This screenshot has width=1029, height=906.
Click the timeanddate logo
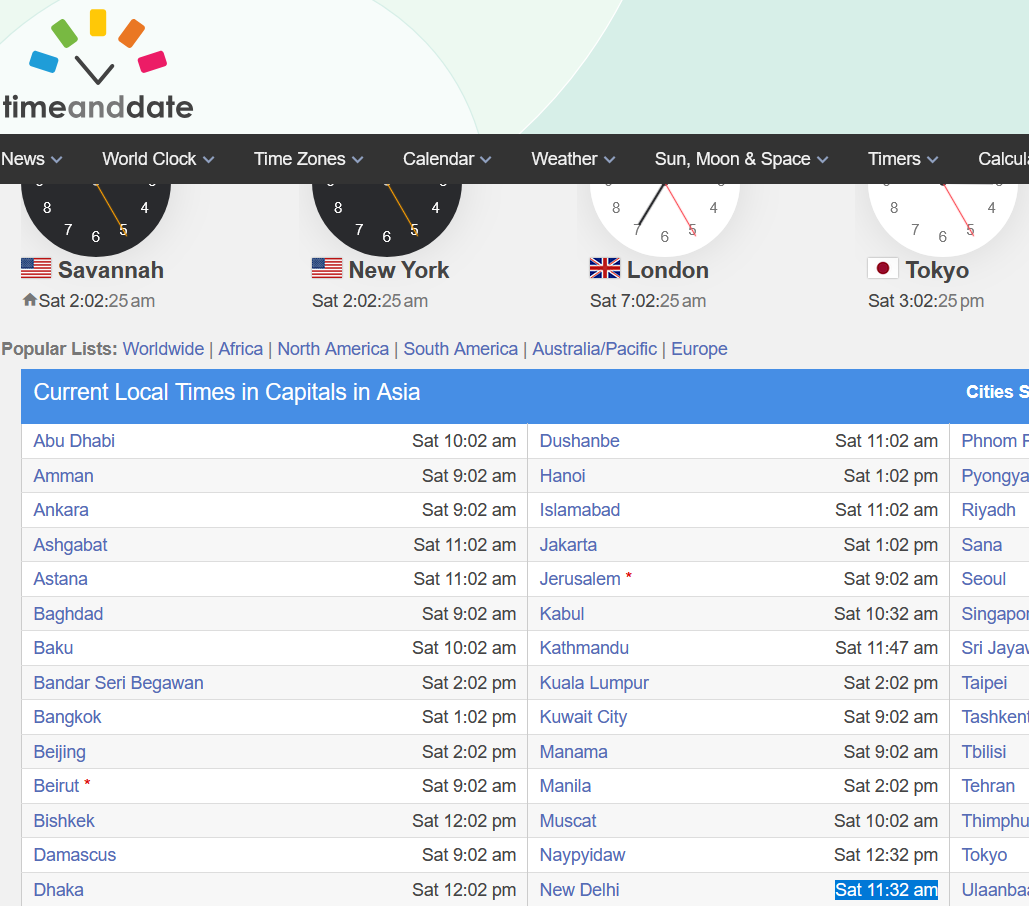coord(97,65)
